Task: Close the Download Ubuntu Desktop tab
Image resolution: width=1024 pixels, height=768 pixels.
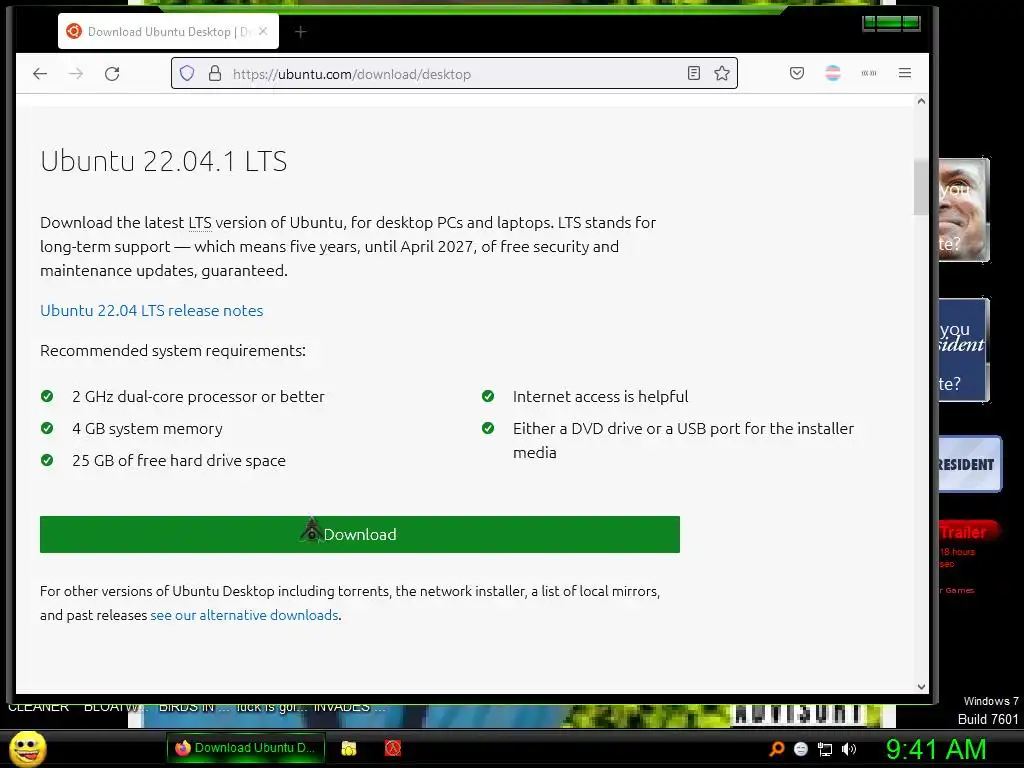Action: tap(263, 31)
